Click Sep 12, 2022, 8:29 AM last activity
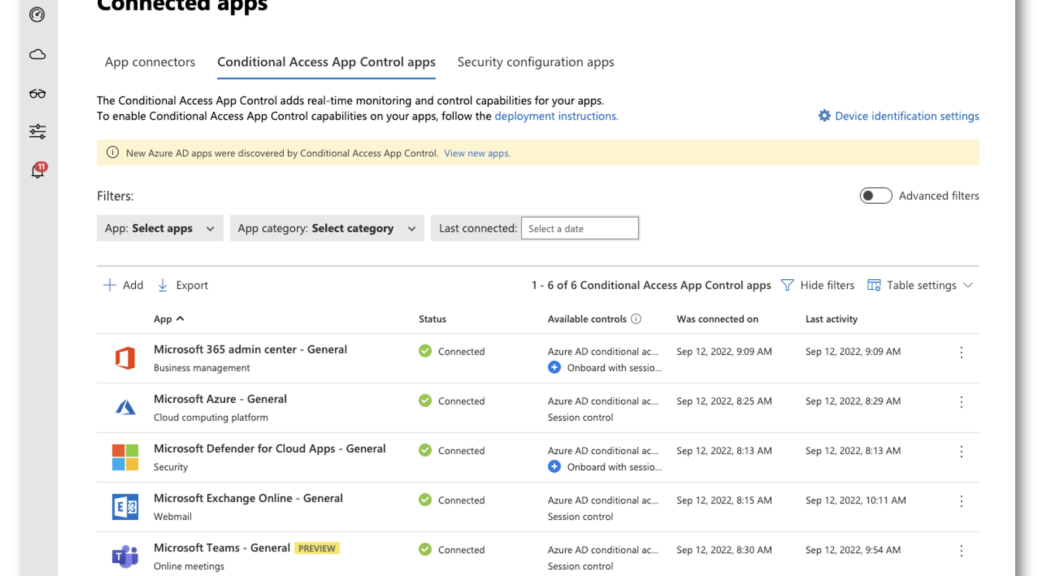The image size is (1038, 576). (x=853, y=401)
